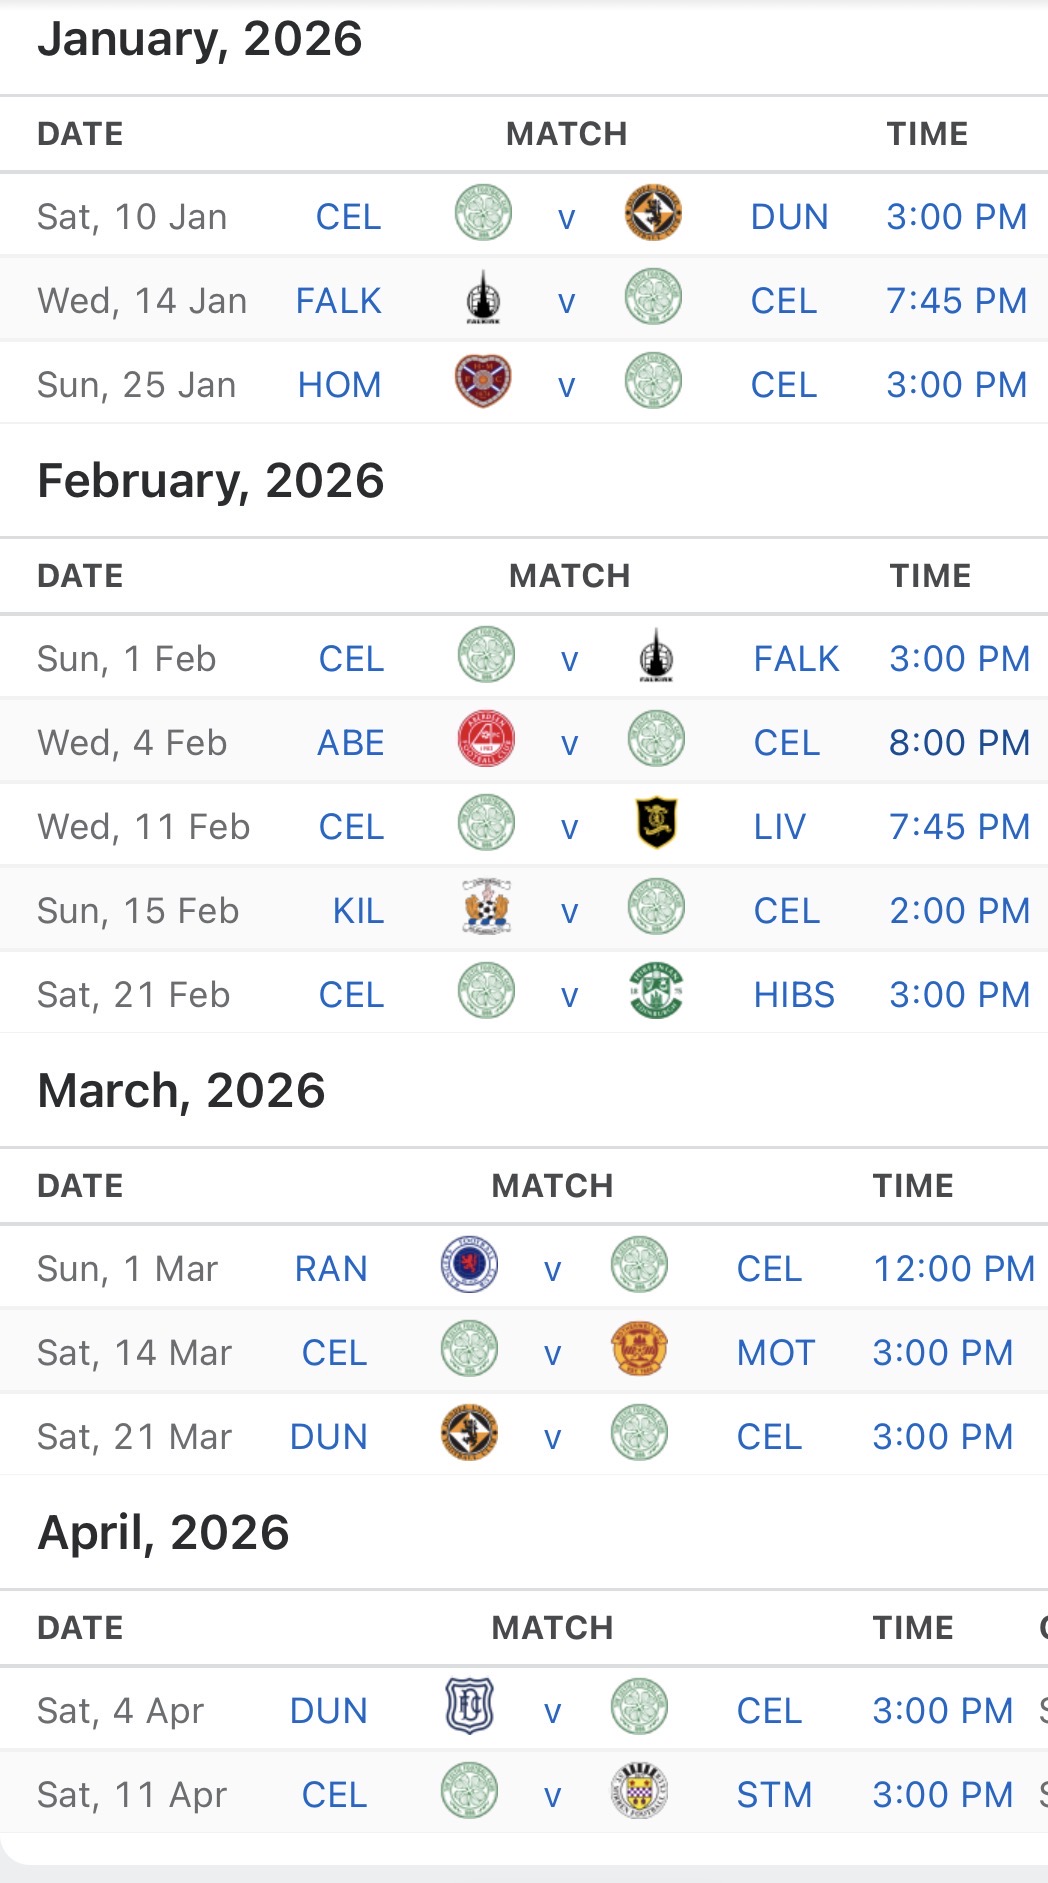Select the 2:00 PM Kilmarnock kickoff time

point(960,911)
